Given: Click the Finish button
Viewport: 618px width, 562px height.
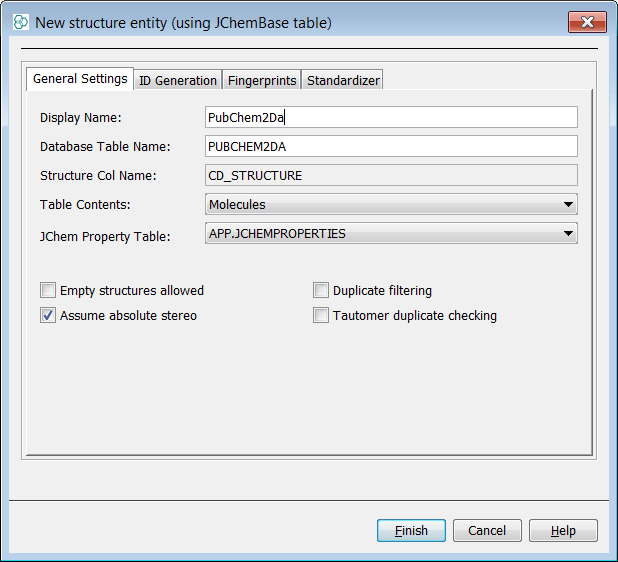Looking at the screenshot, I should coord(411,531).
